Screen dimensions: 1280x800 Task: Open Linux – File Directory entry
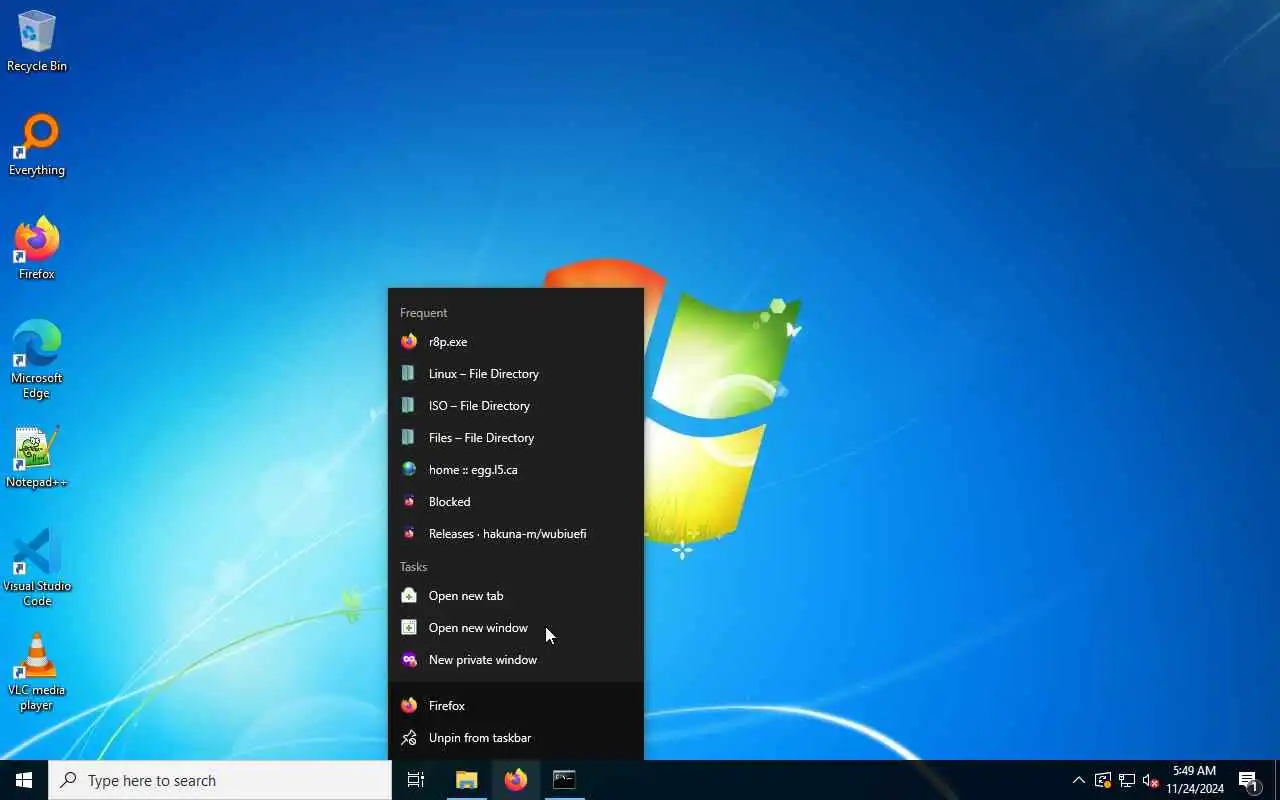pos(516,374)
